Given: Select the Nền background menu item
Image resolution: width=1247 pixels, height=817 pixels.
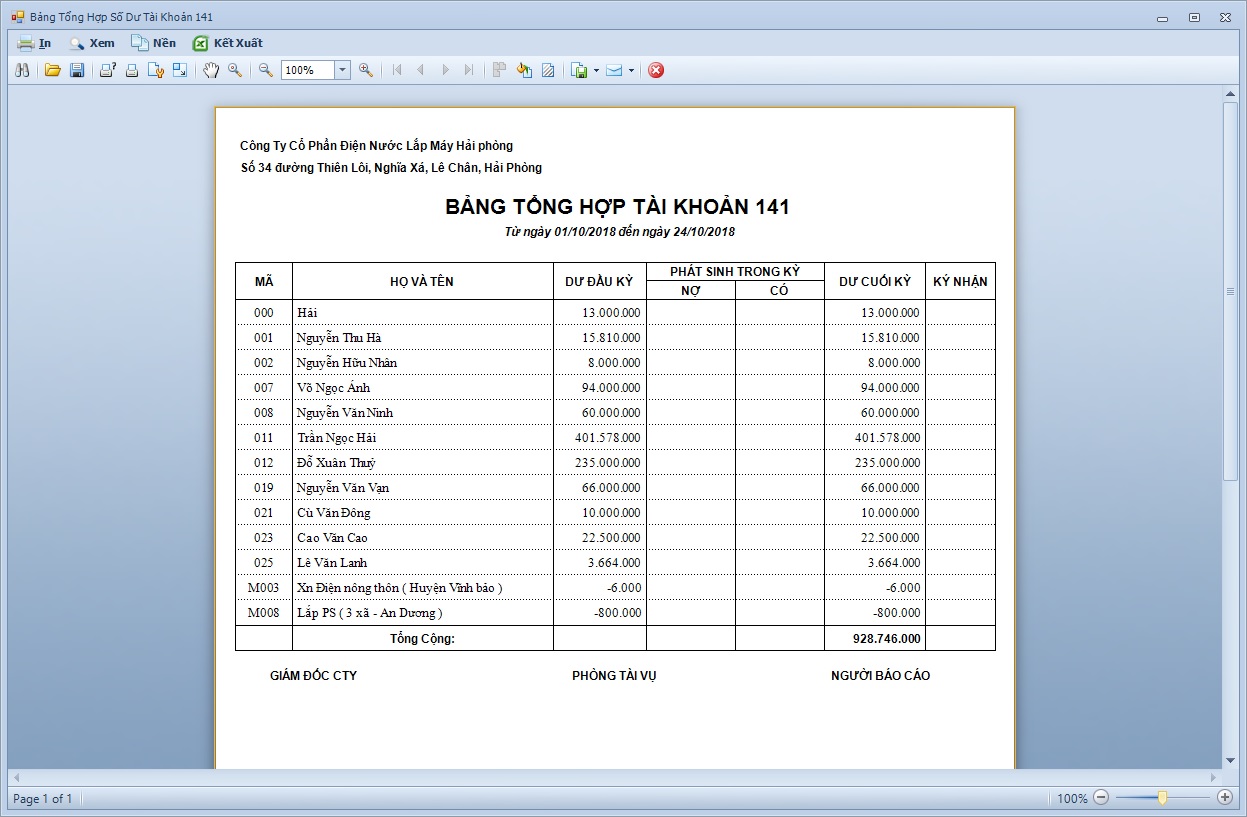Looking at the screenshot, I should click(154, 43).
